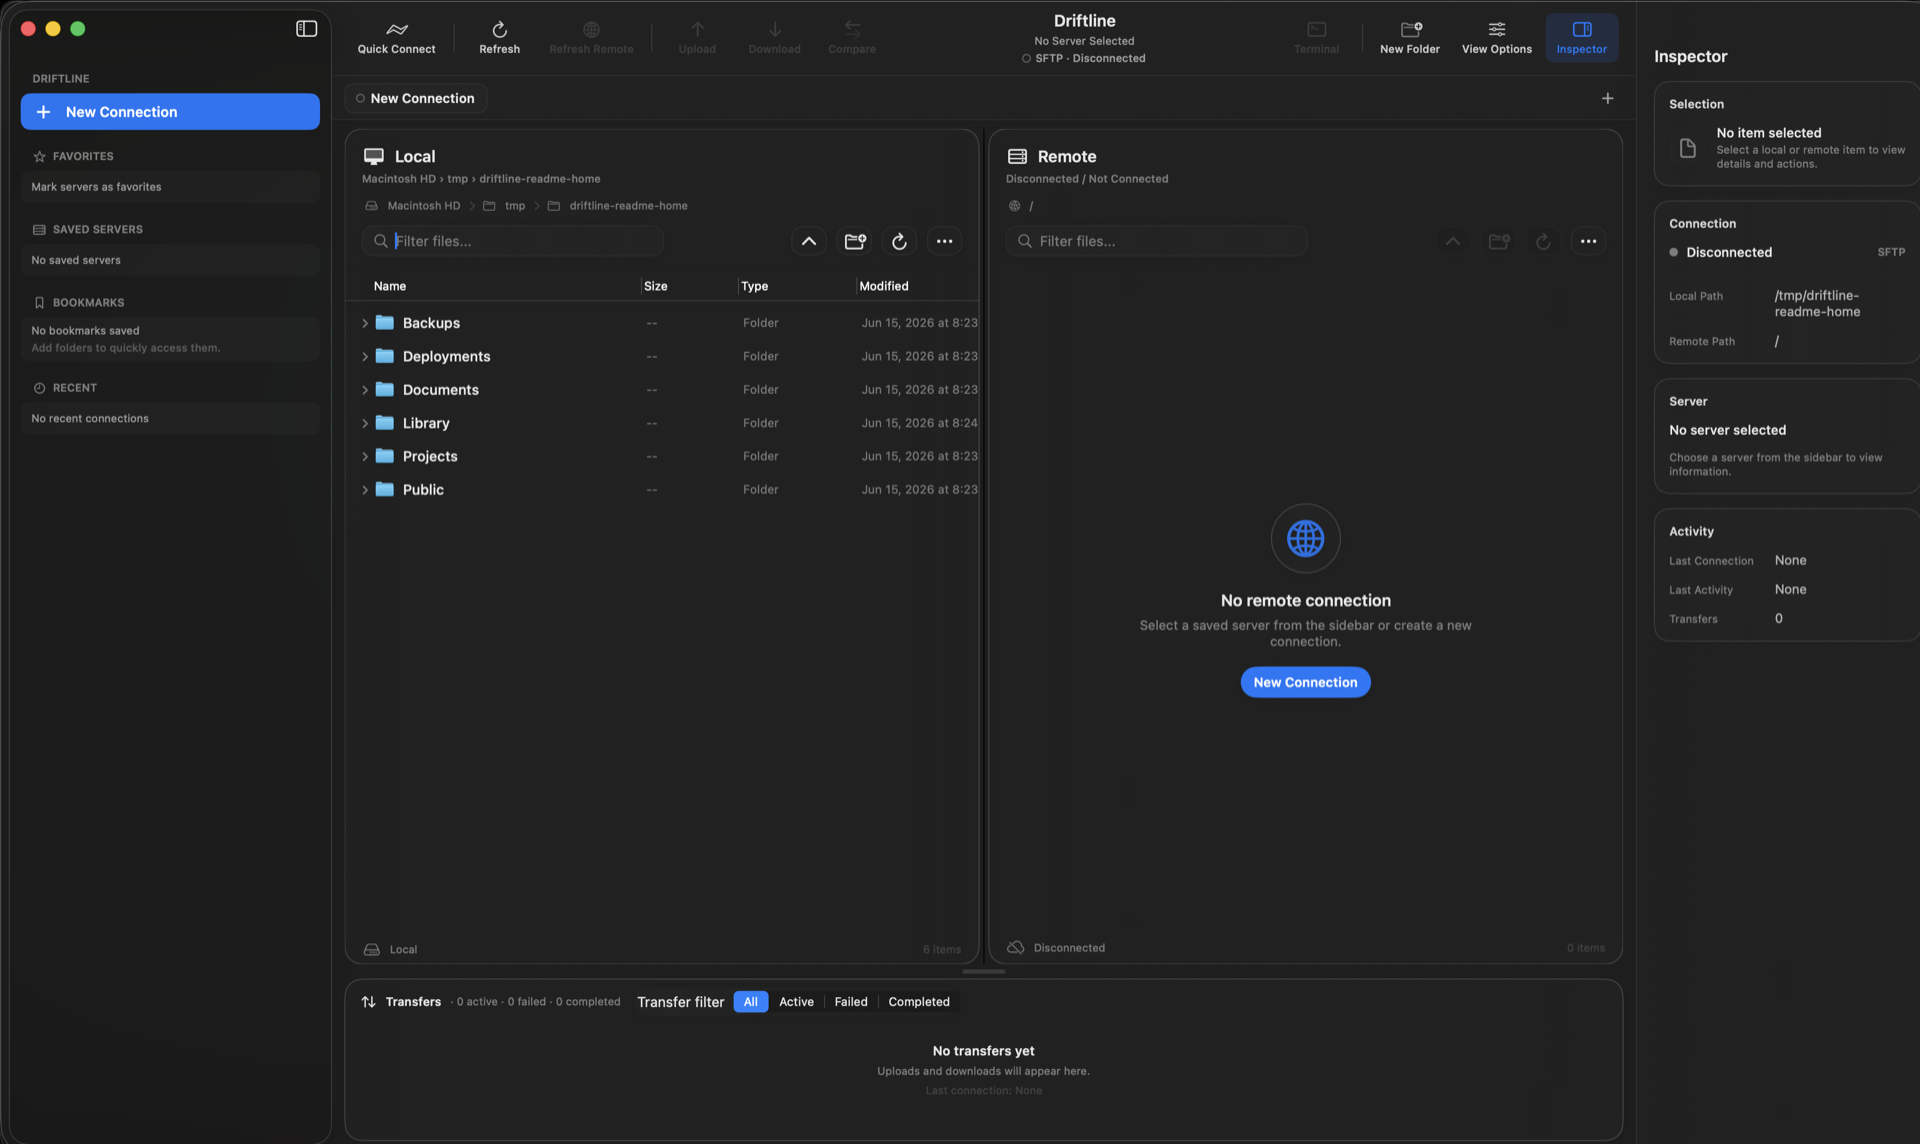Click the globe icon in the Remote pane

pyautogui.click(x=1305, y=538)
